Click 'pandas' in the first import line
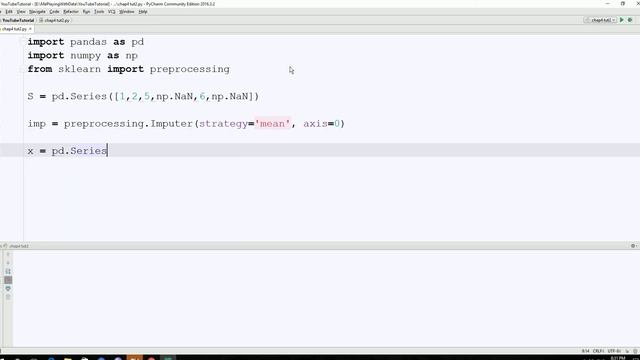The height and width of the screenshot is (360, 640). tap(88, 42)
